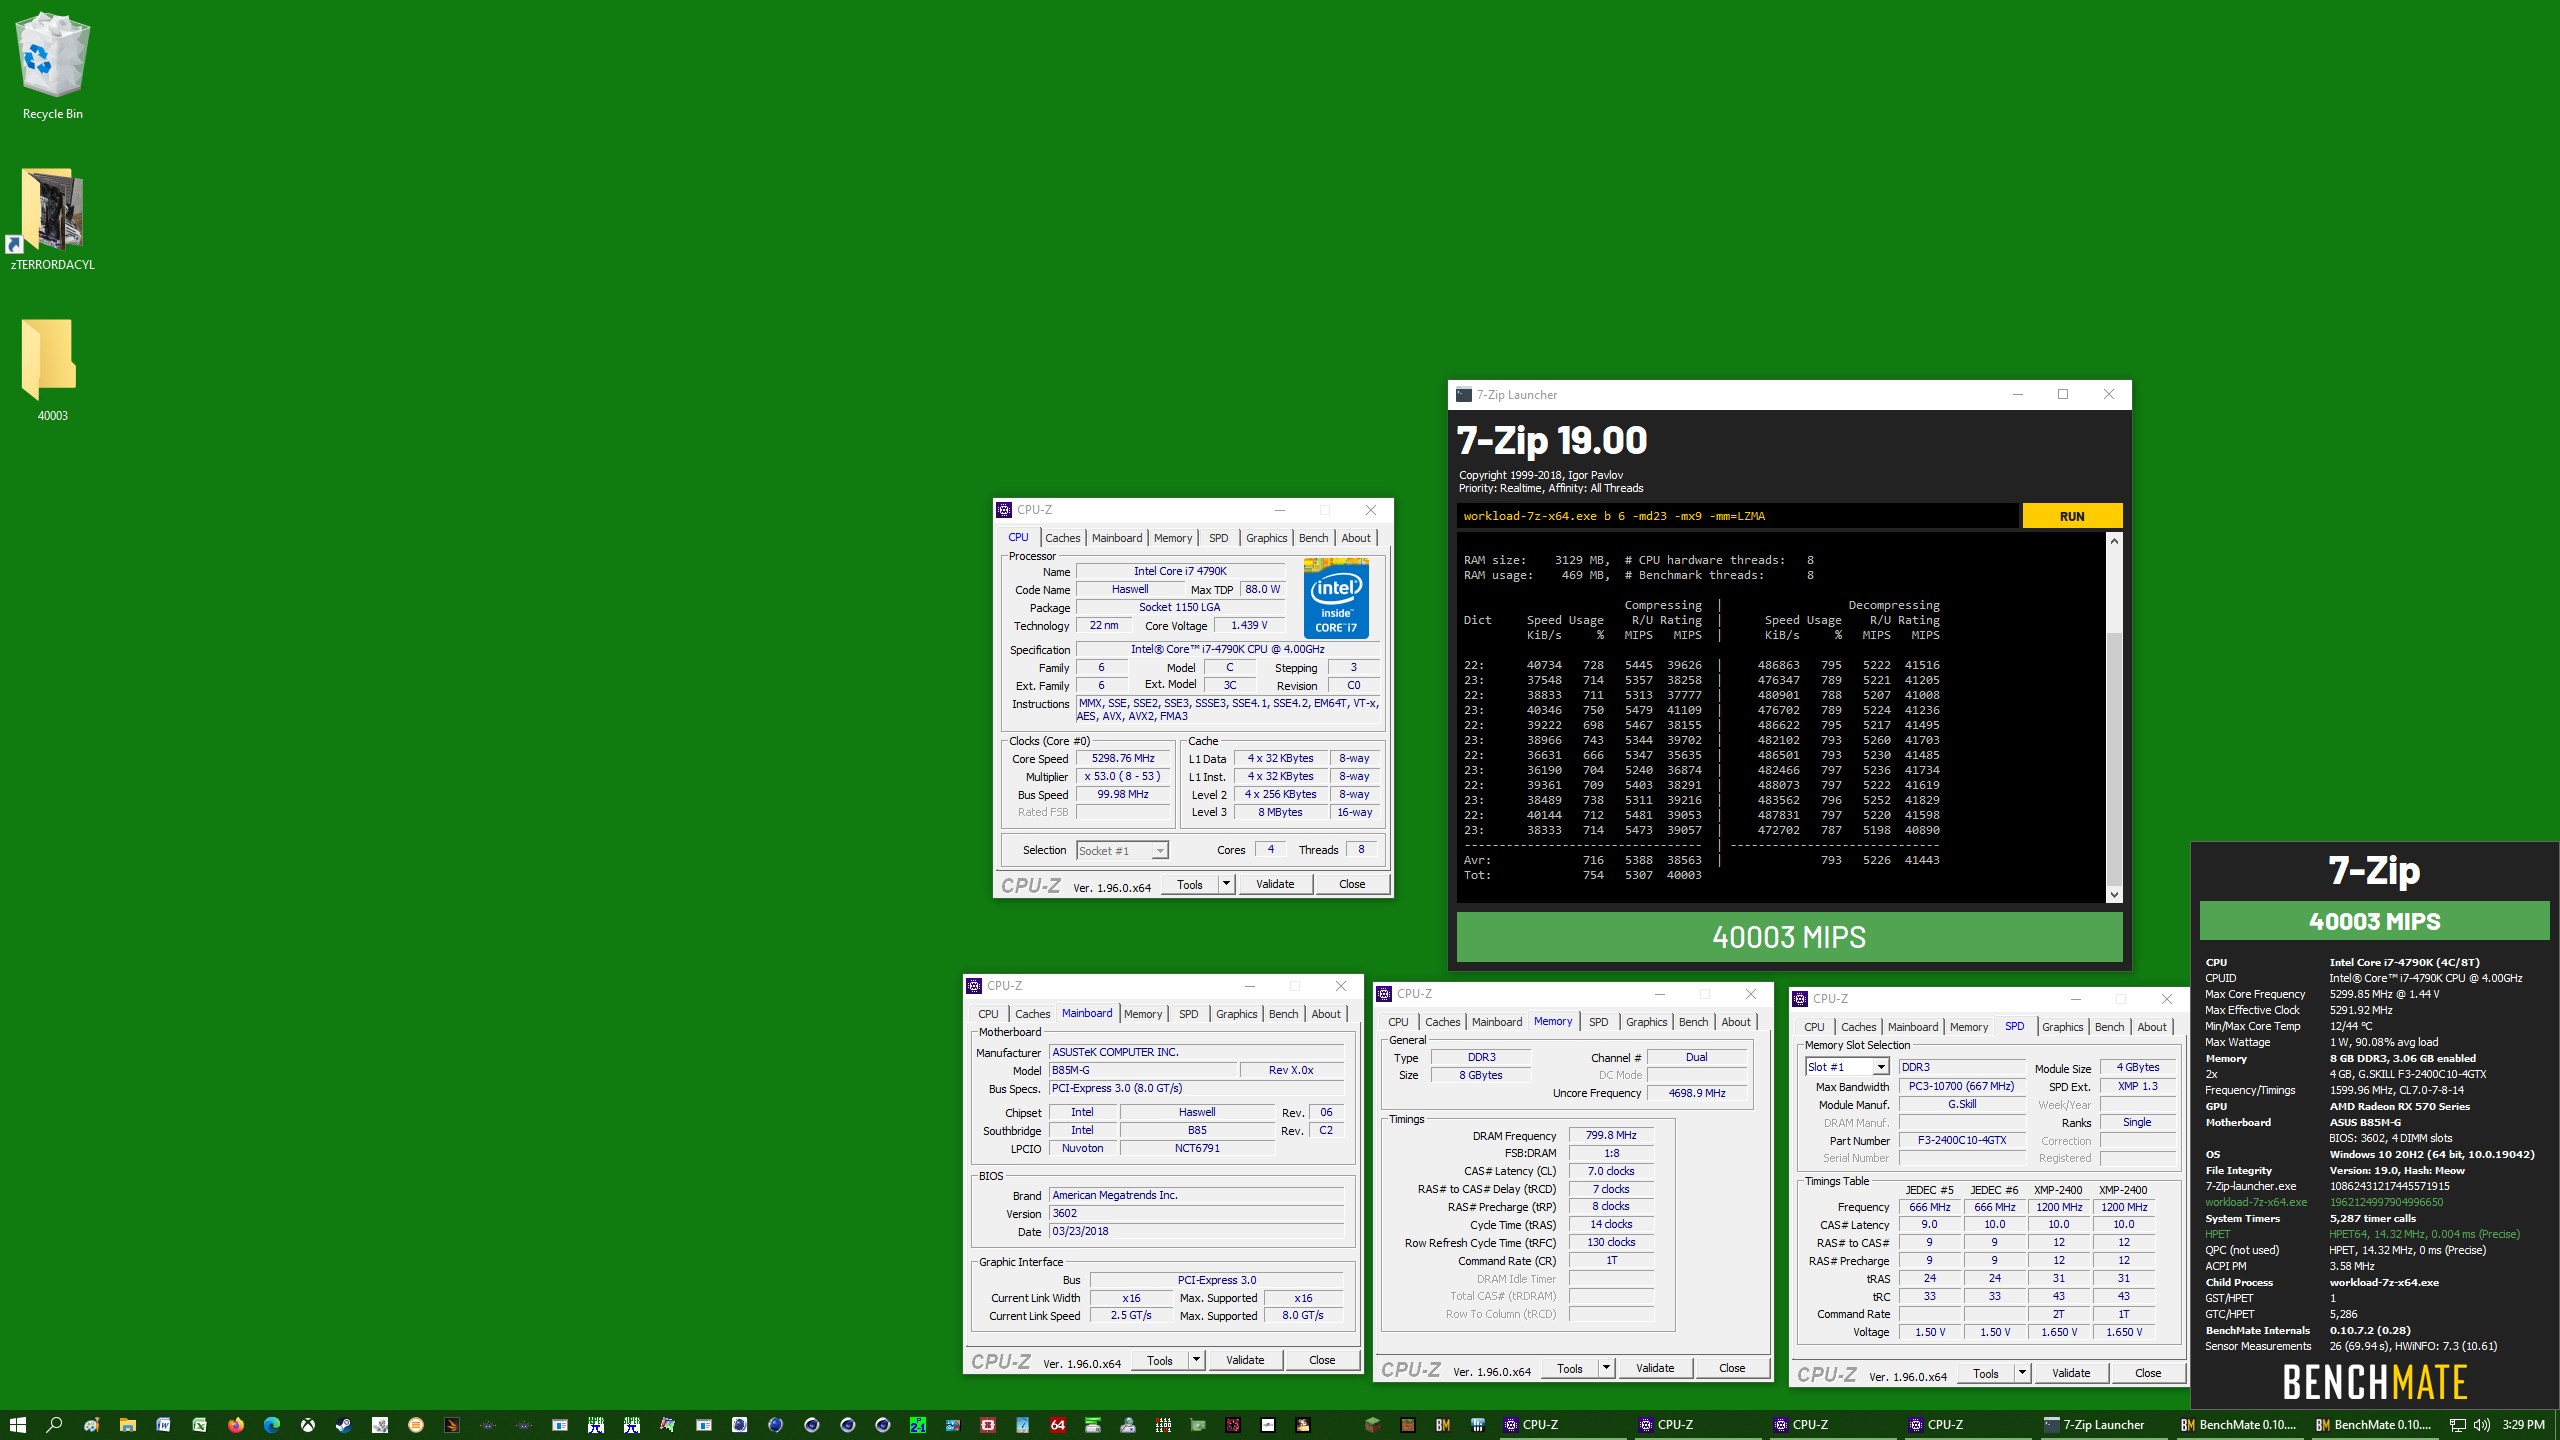Click the green 40003 MIPS result bar in 7-Zip Launcher
The width and height of the screenshot is (2560, 1440).
tap(1789, 937)
